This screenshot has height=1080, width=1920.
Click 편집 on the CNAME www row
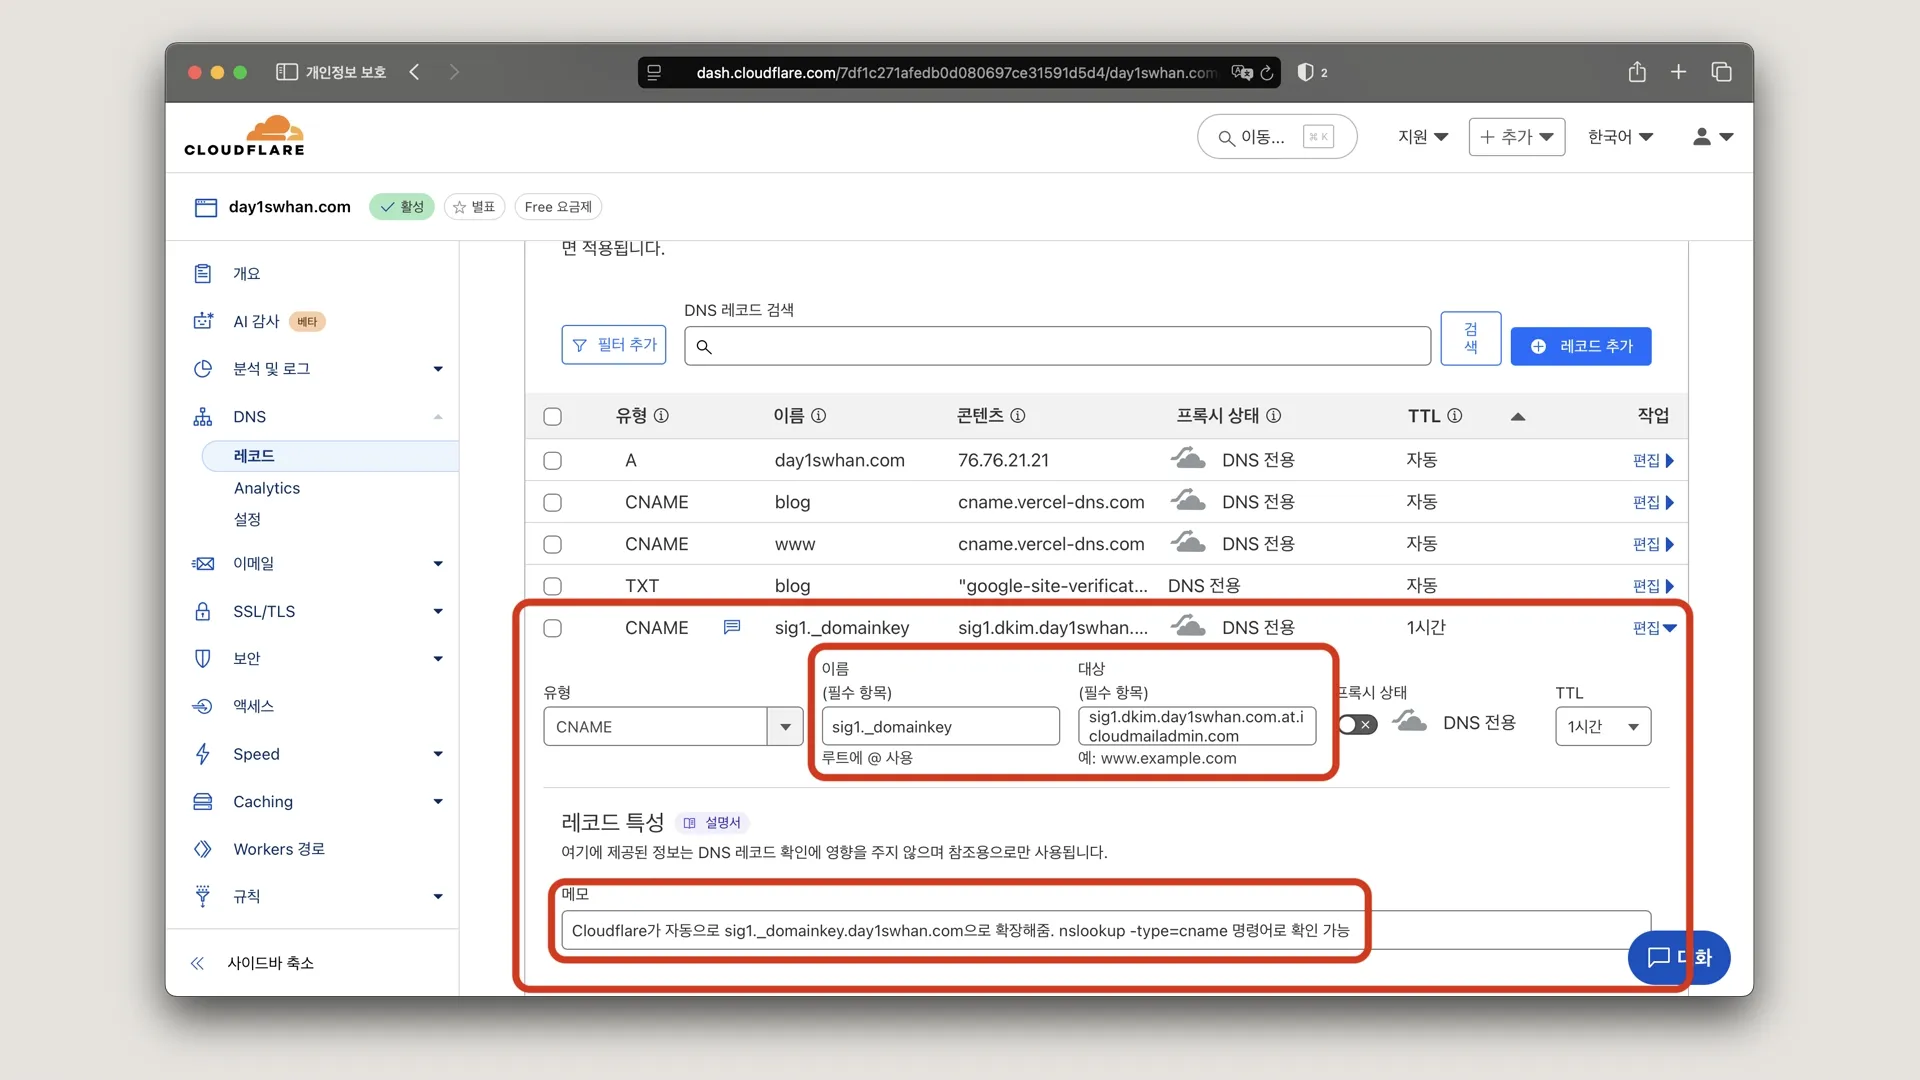coord(1653,545)
